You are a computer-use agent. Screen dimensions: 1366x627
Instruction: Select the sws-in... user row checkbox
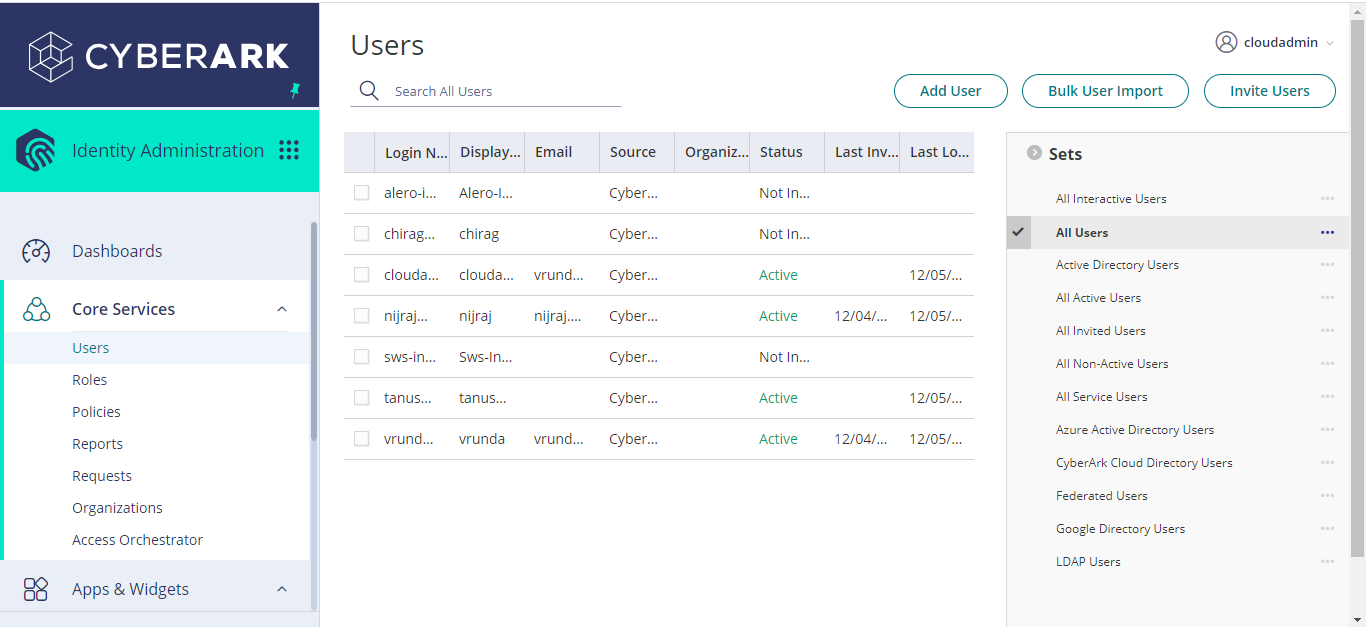362,357
